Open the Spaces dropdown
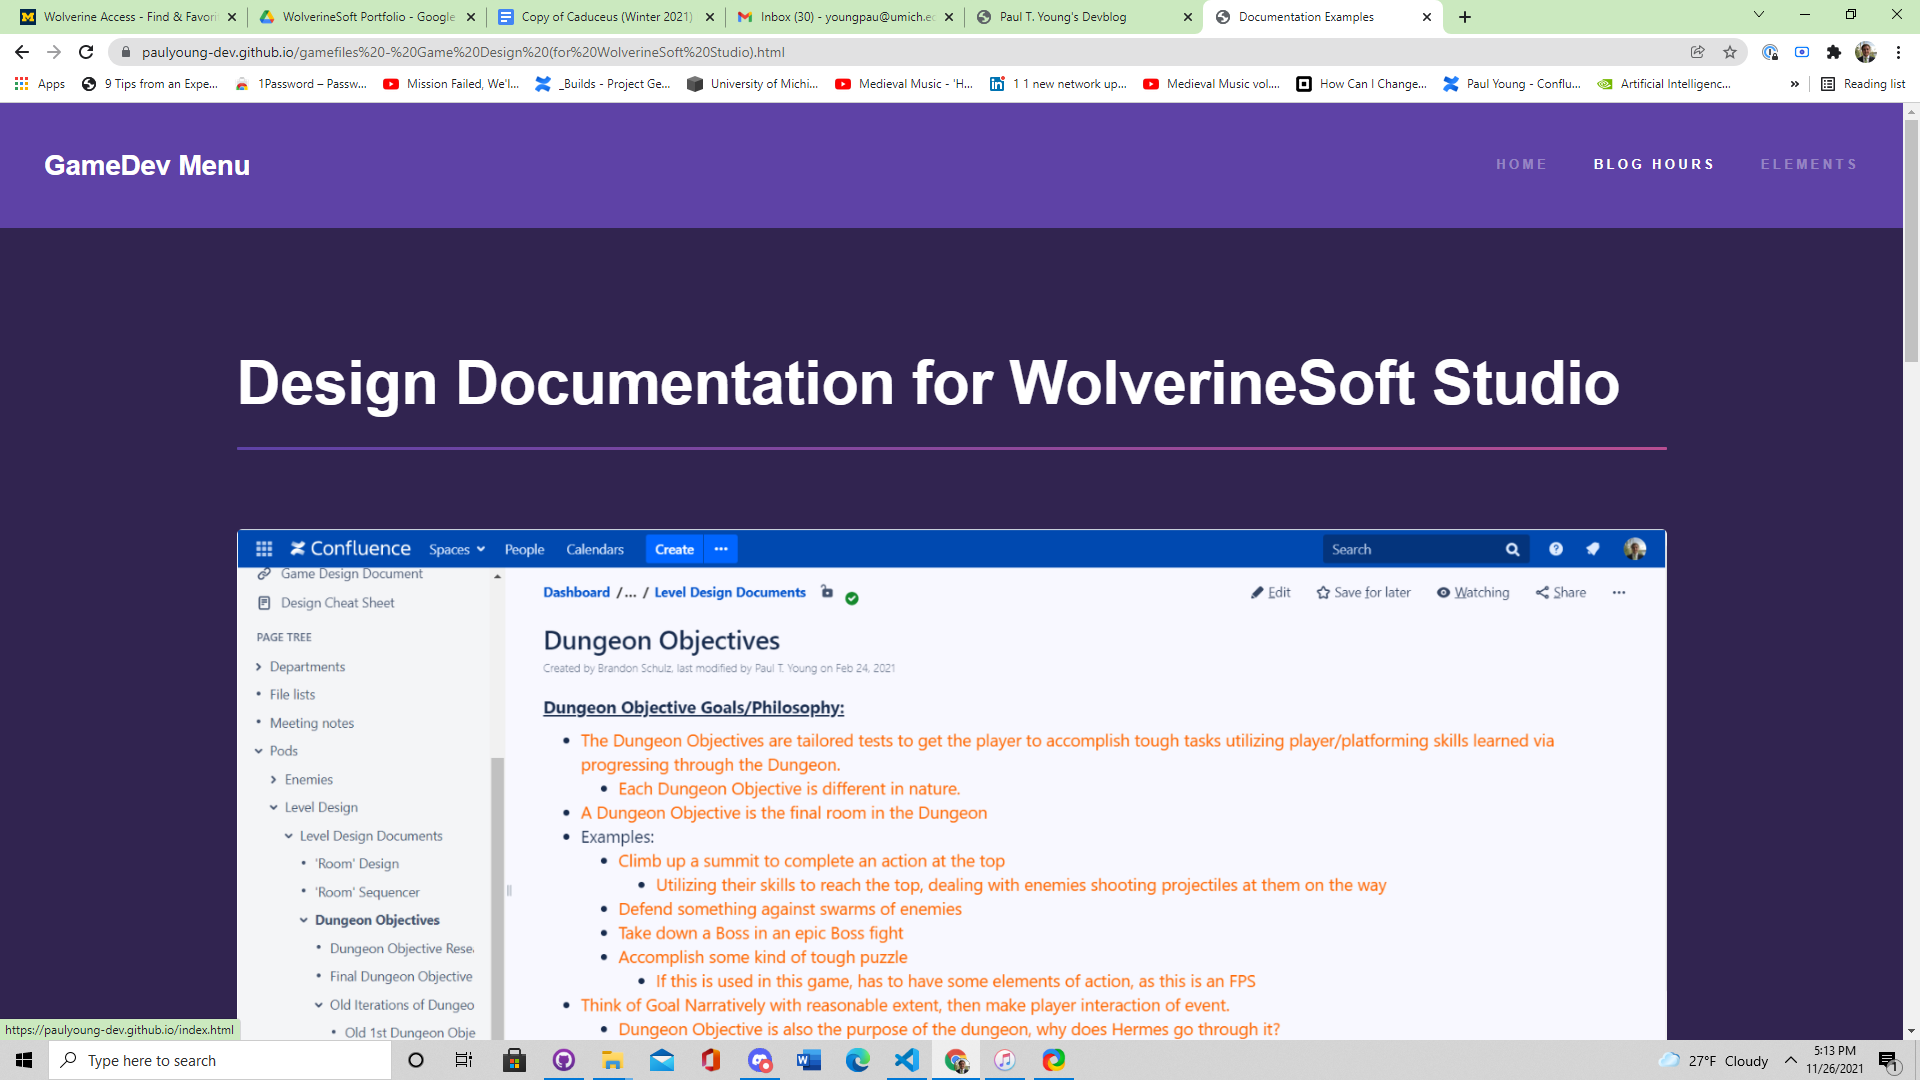This screenshot has width=1920, height=1080. pos(457,550)
